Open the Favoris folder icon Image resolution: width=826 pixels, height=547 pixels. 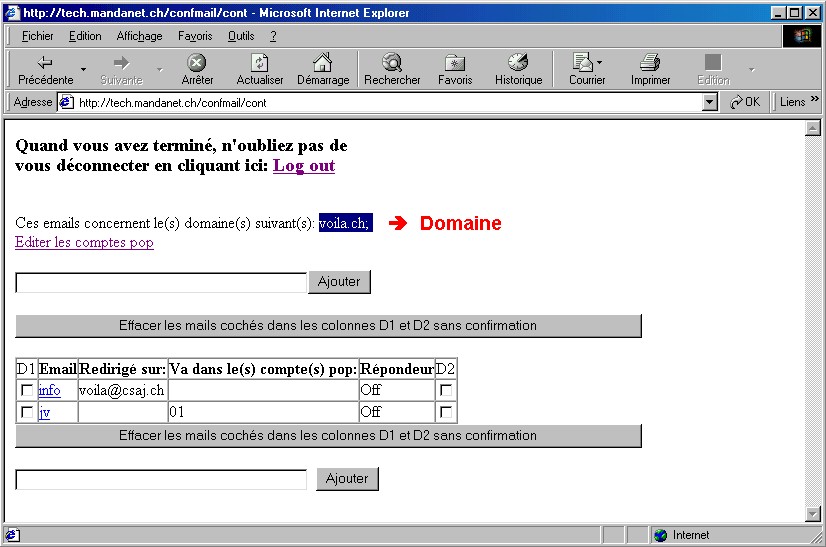point(454,63)
